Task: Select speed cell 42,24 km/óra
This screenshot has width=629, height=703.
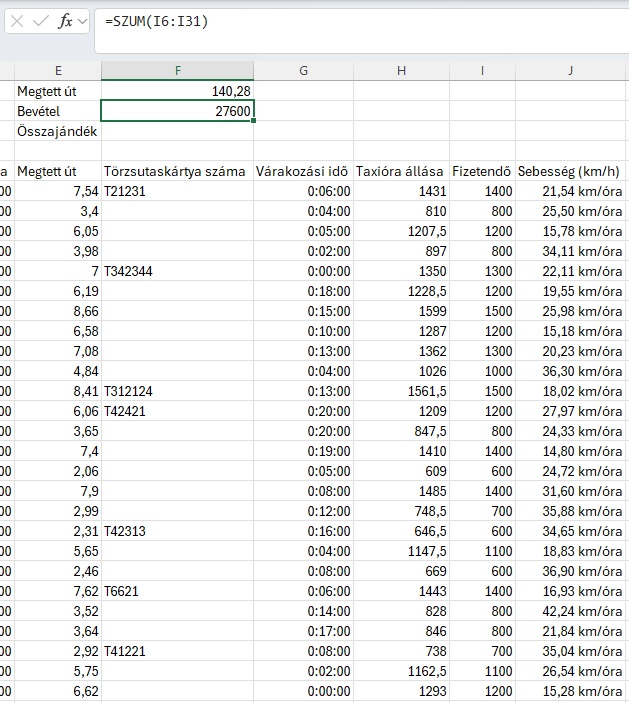Action: 570,611
